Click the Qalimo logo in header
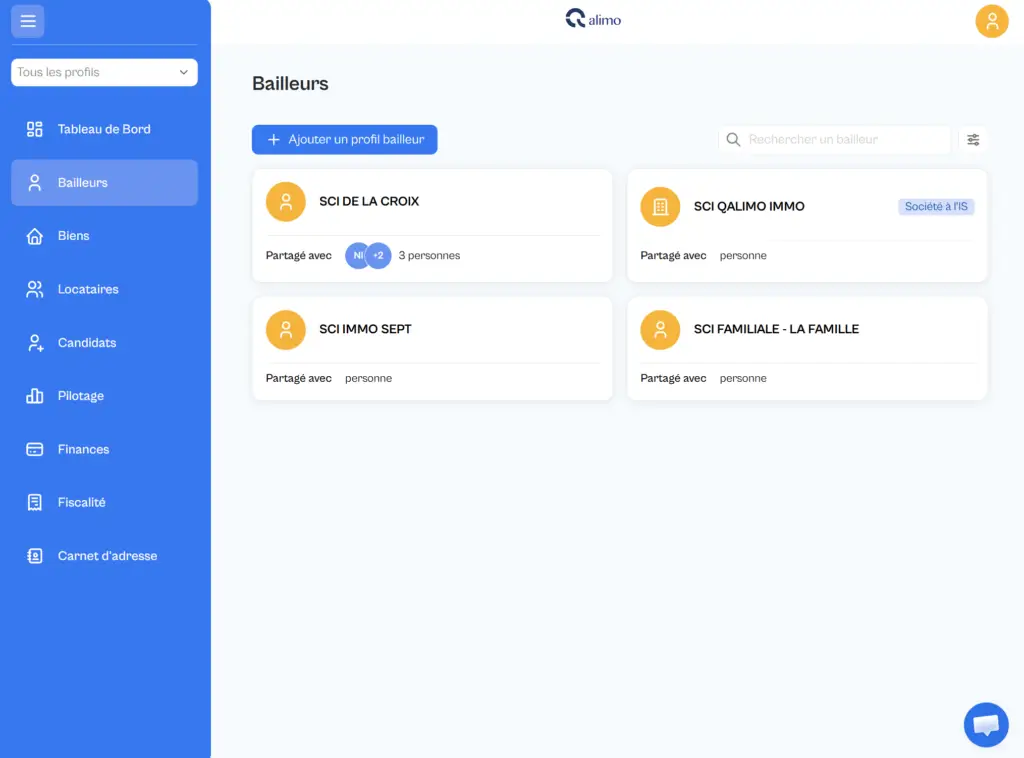The width and height of the screenshot is (1024, 758). coord(593,19)
